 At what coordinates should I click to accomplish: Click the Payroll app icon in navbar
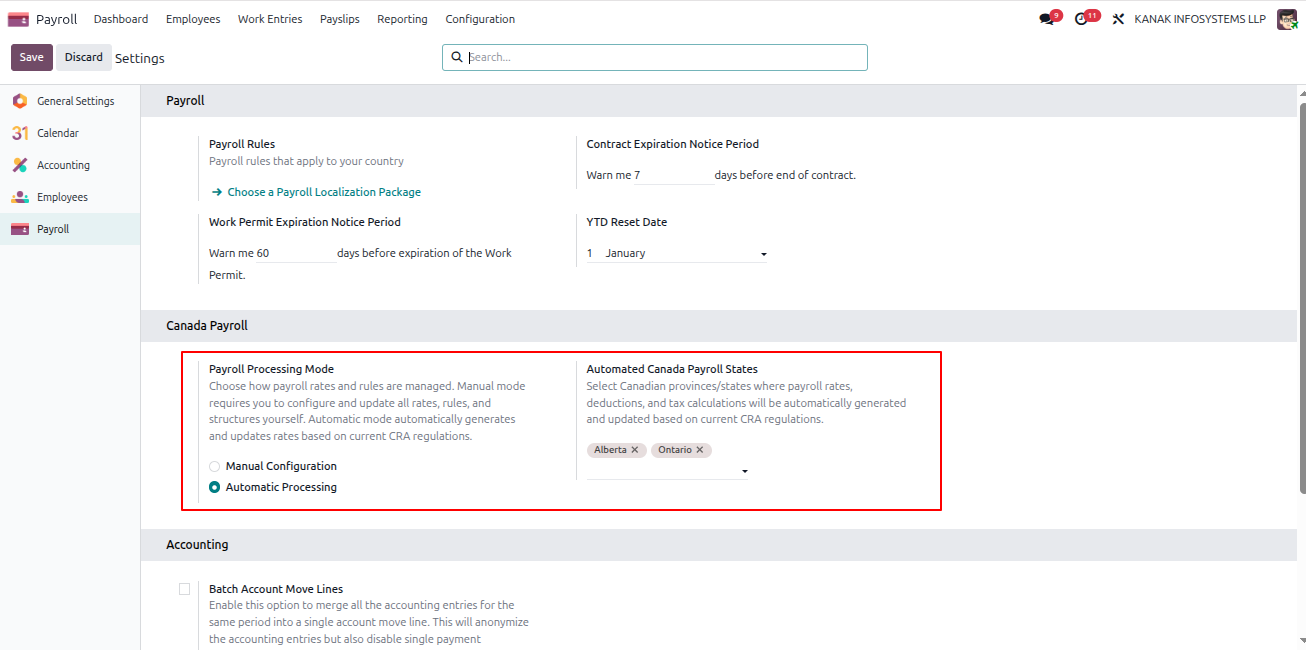[18, 19]
